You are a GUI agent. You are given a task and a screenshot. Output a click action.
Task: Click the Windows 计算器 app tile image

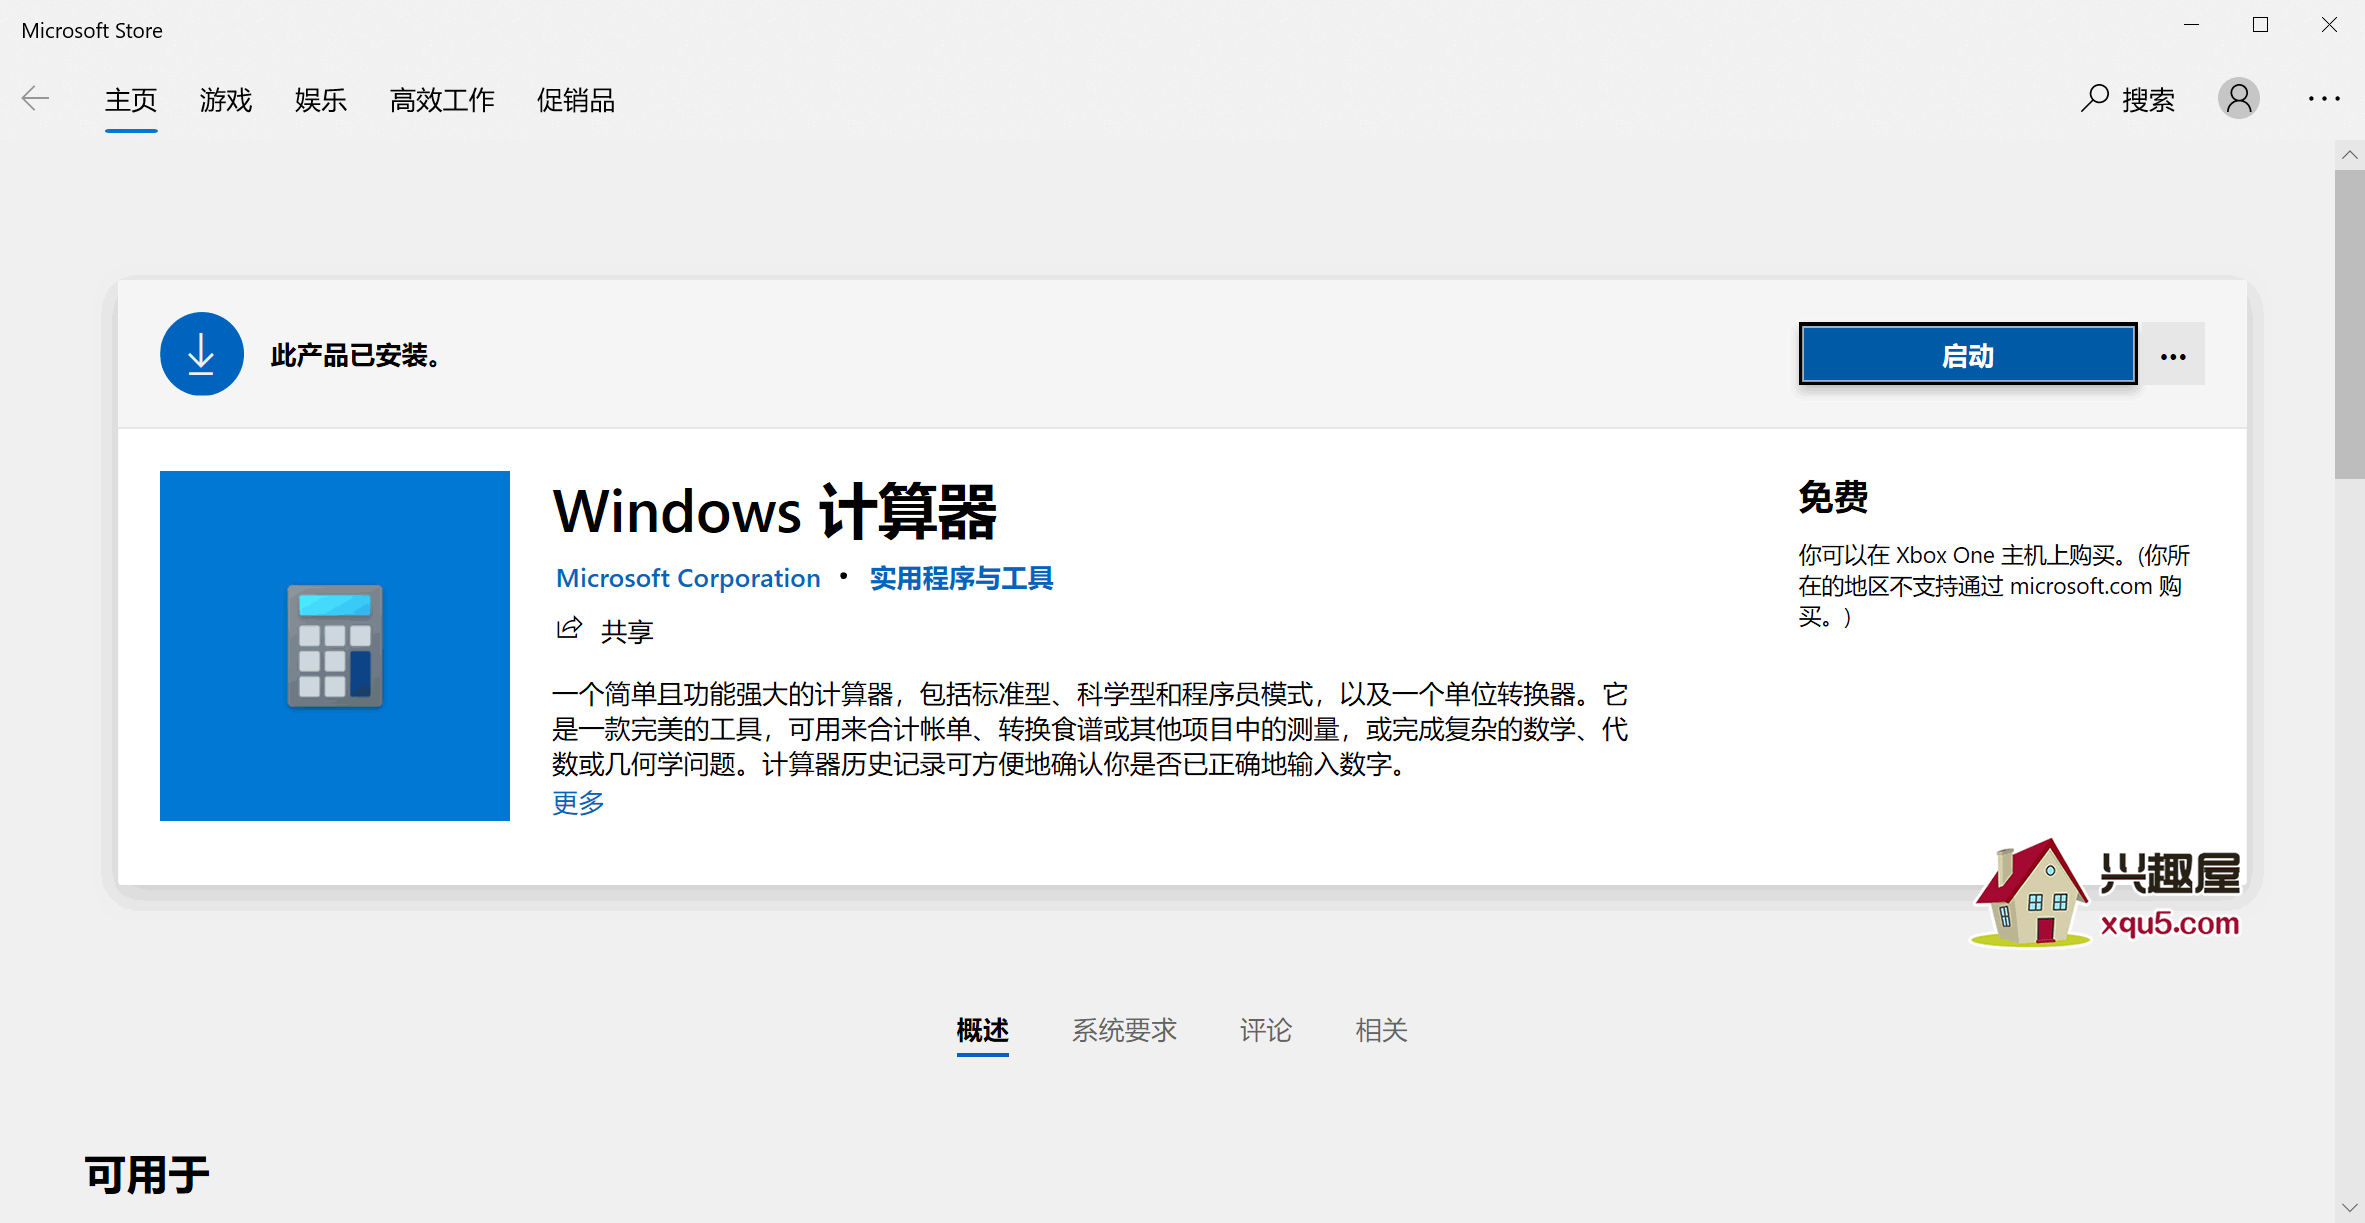[335, 646]
